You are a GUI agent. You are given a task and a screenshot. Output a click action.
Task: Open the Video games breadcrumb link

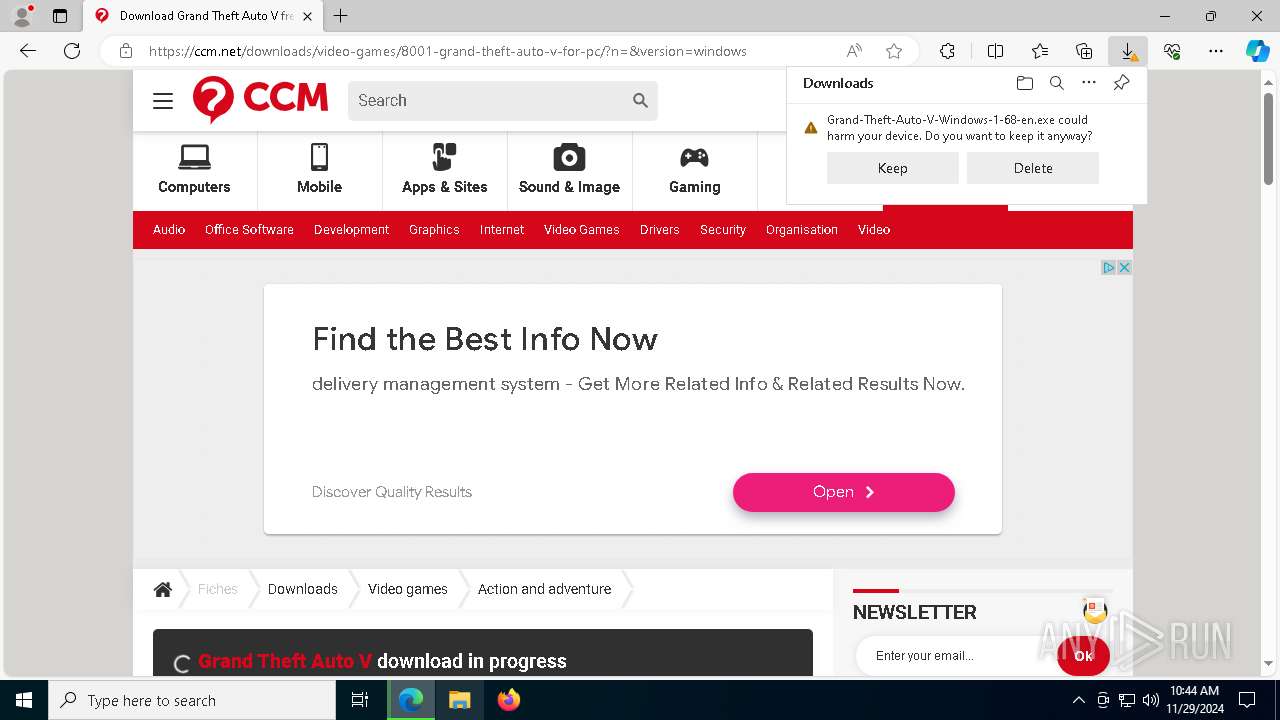(x=408, y=589)
